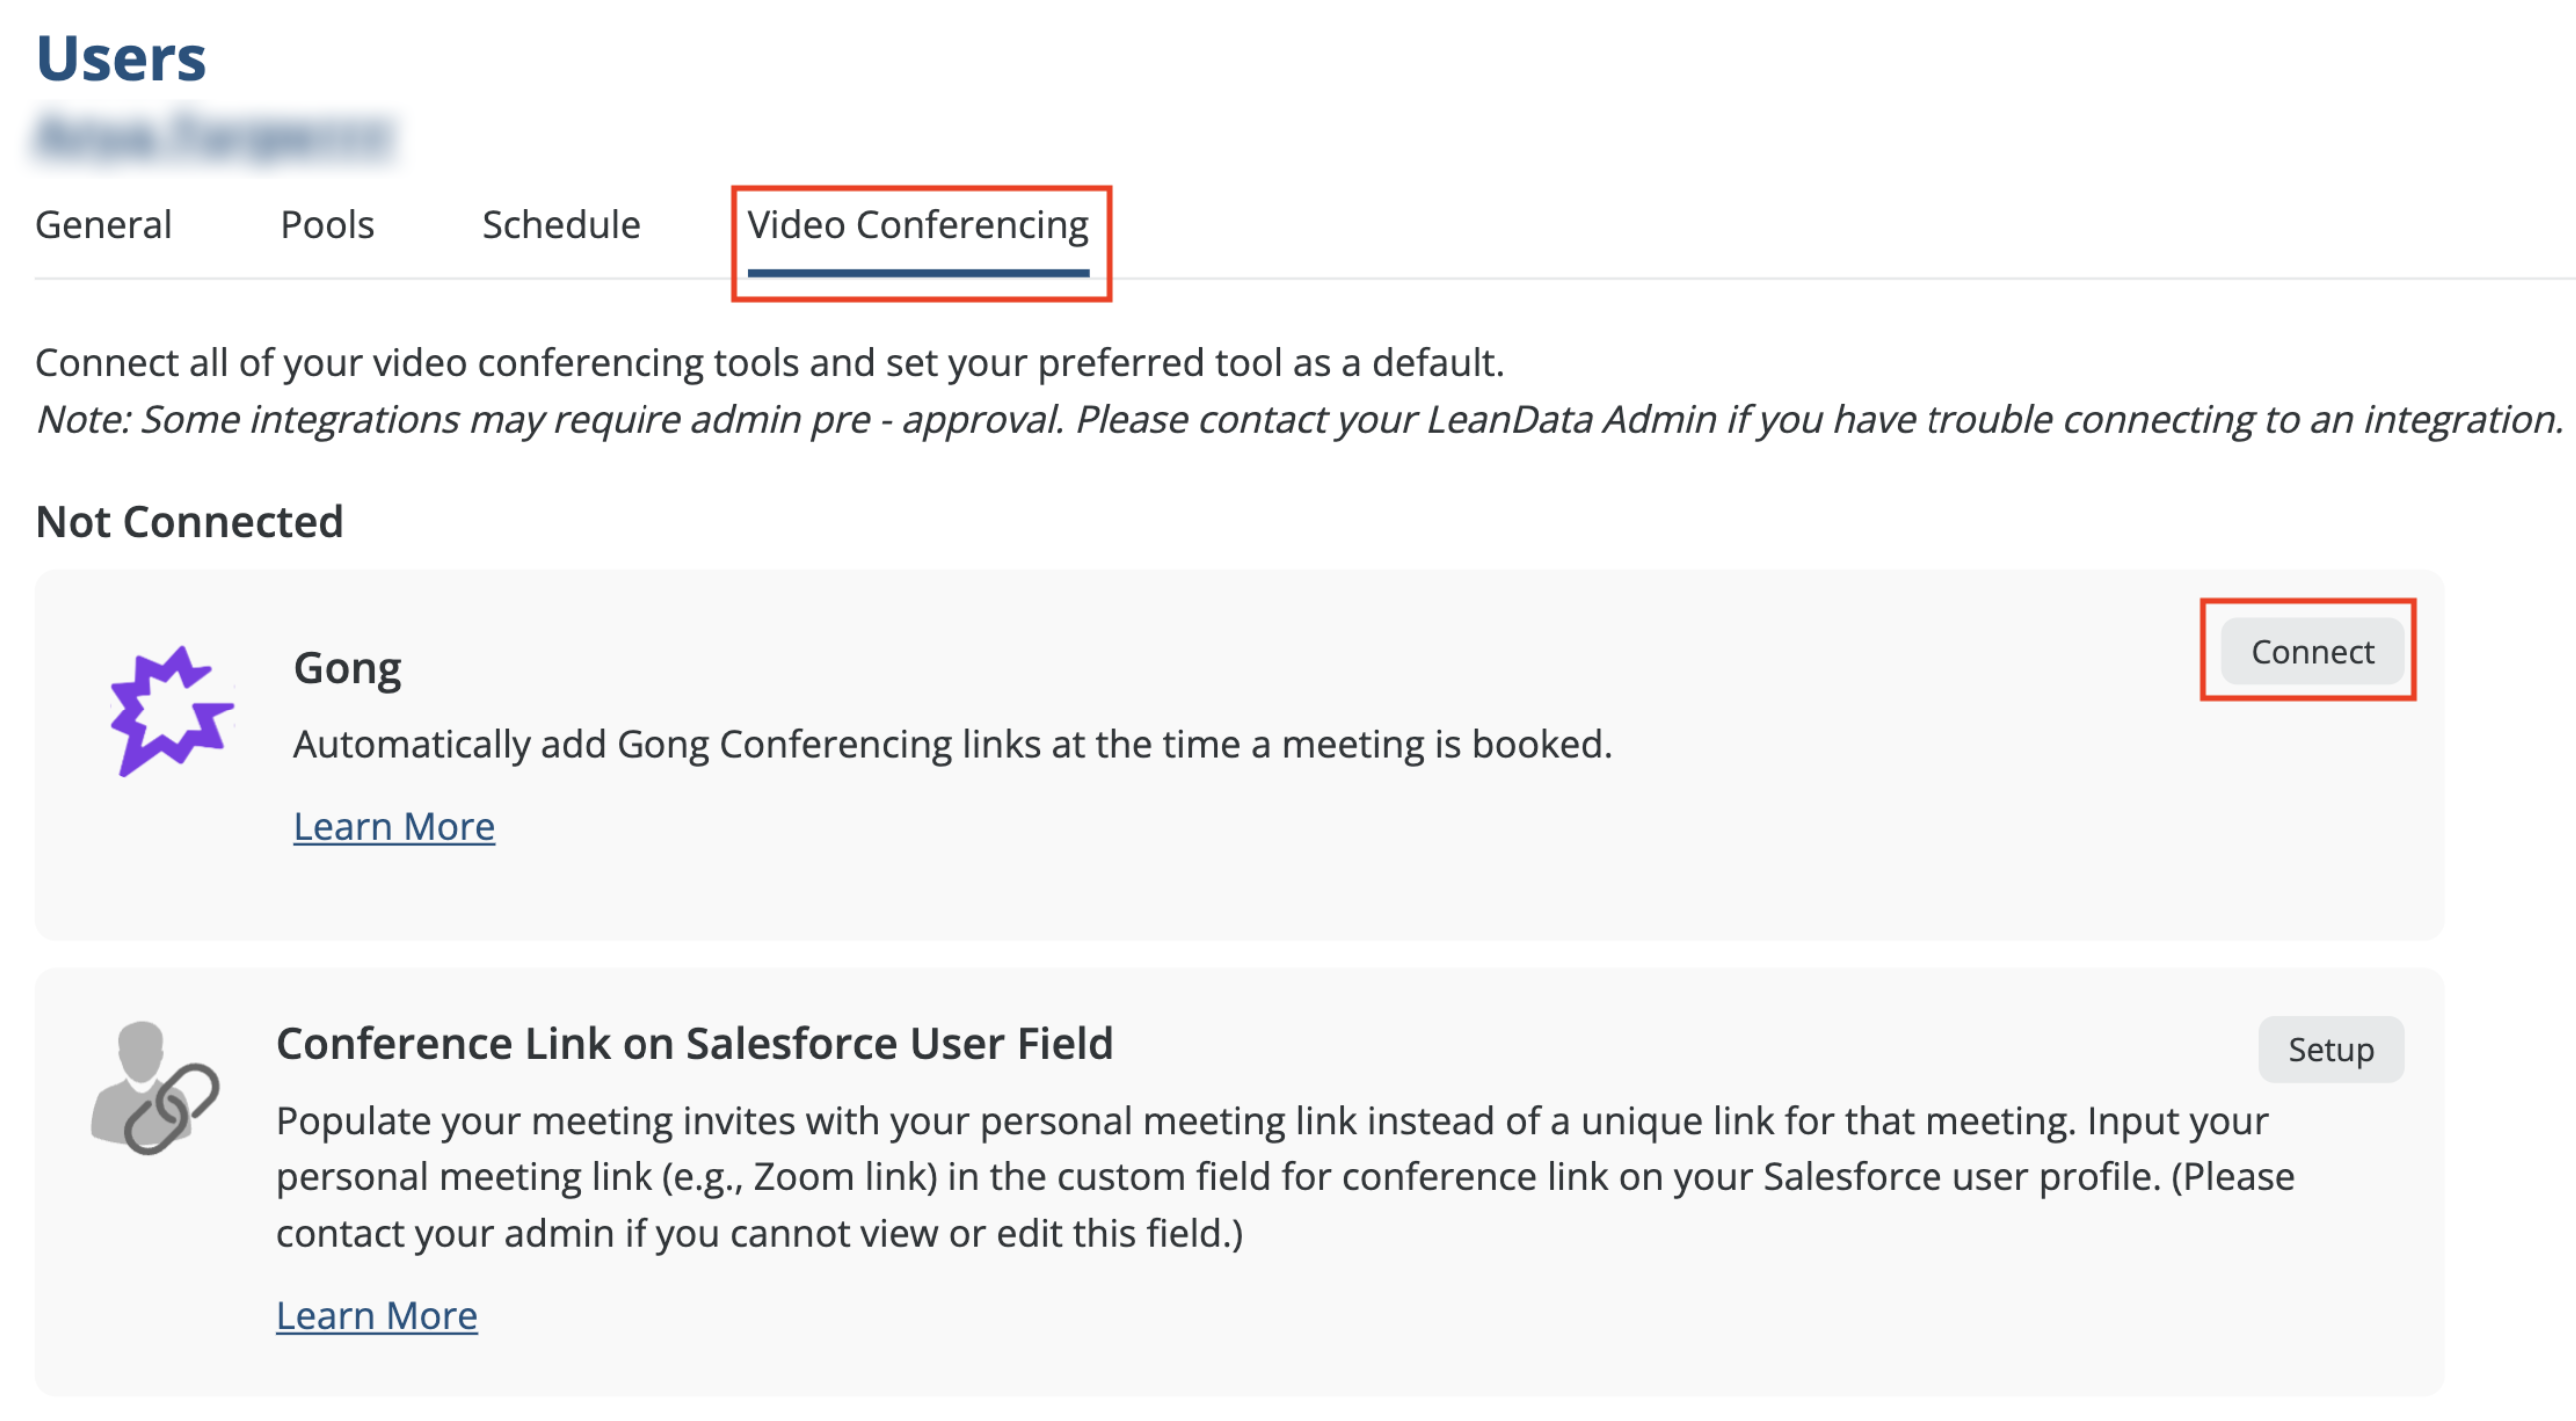Open Learn More under Gong description
The image size is (2576, 1421).
click(393, 826)
